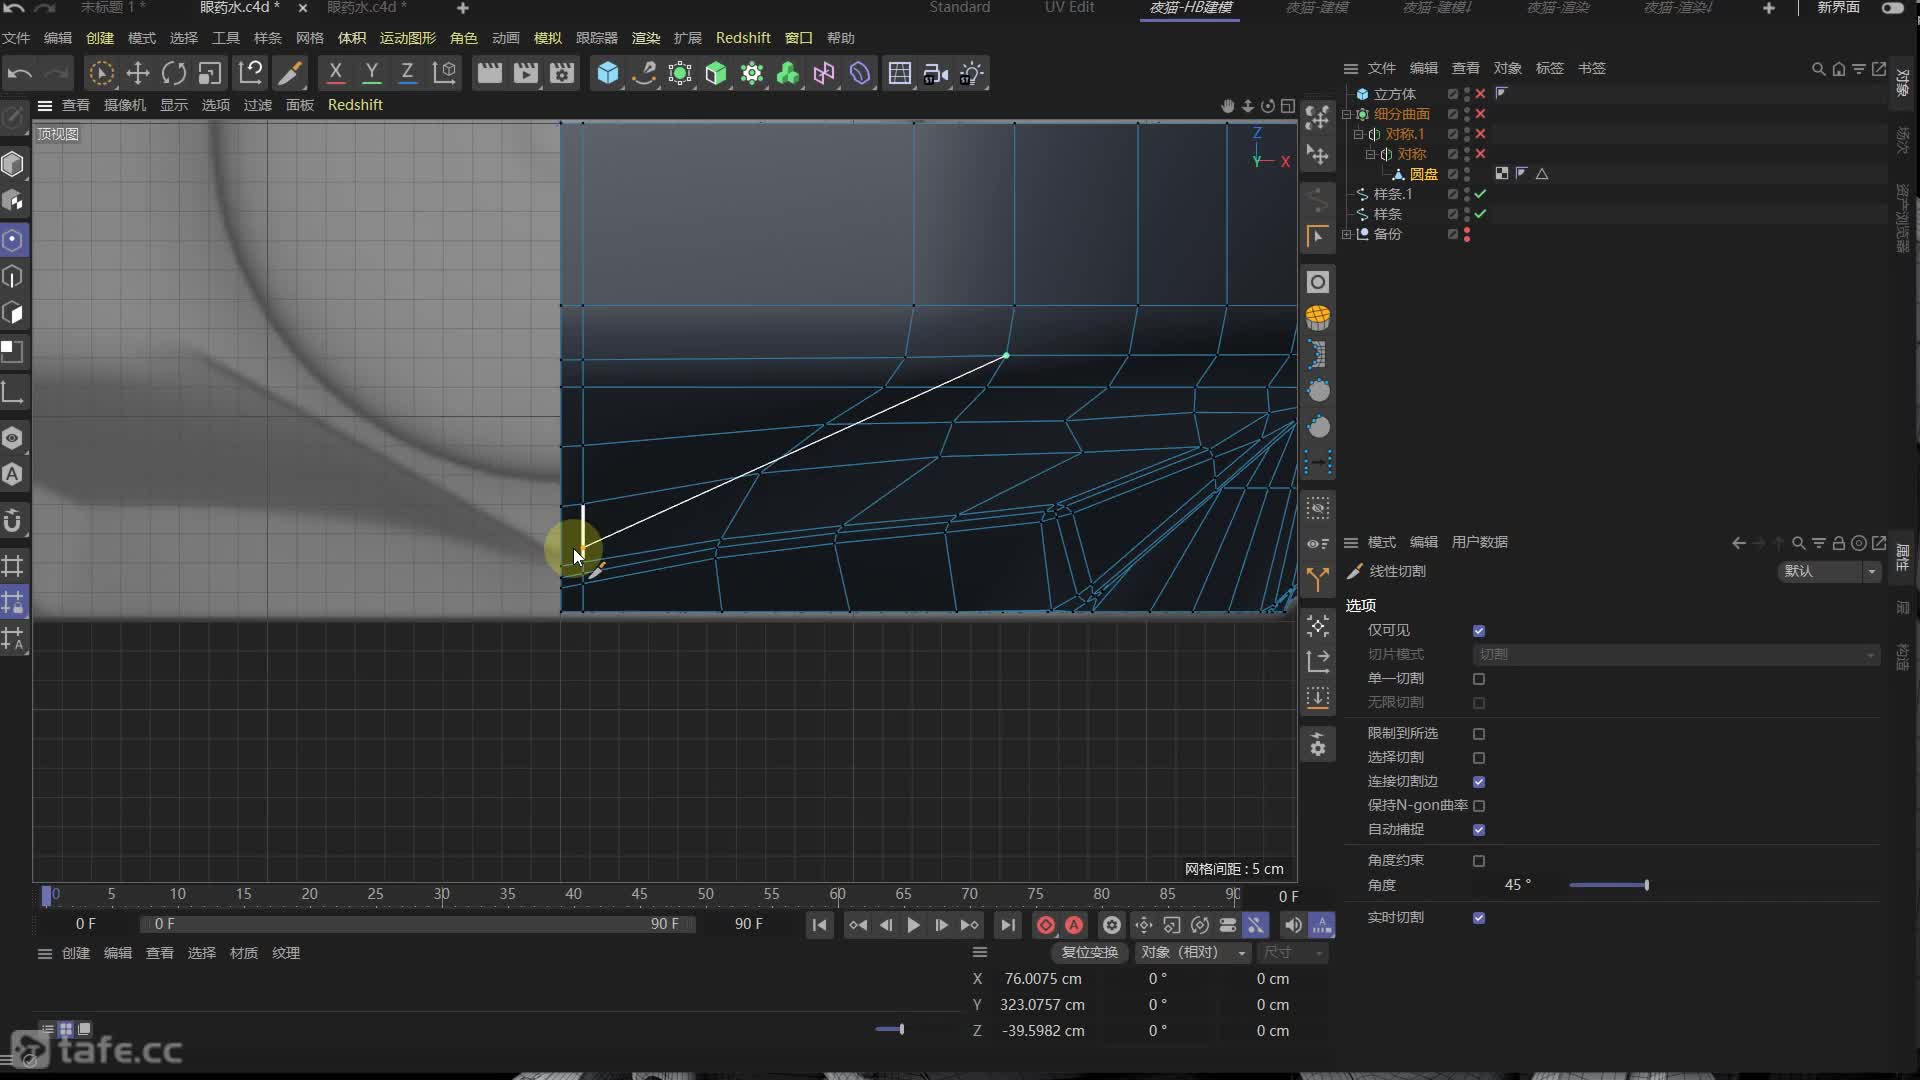Click the 新界面 button
The image size is (1920, 1080).
pos(1838,8)
